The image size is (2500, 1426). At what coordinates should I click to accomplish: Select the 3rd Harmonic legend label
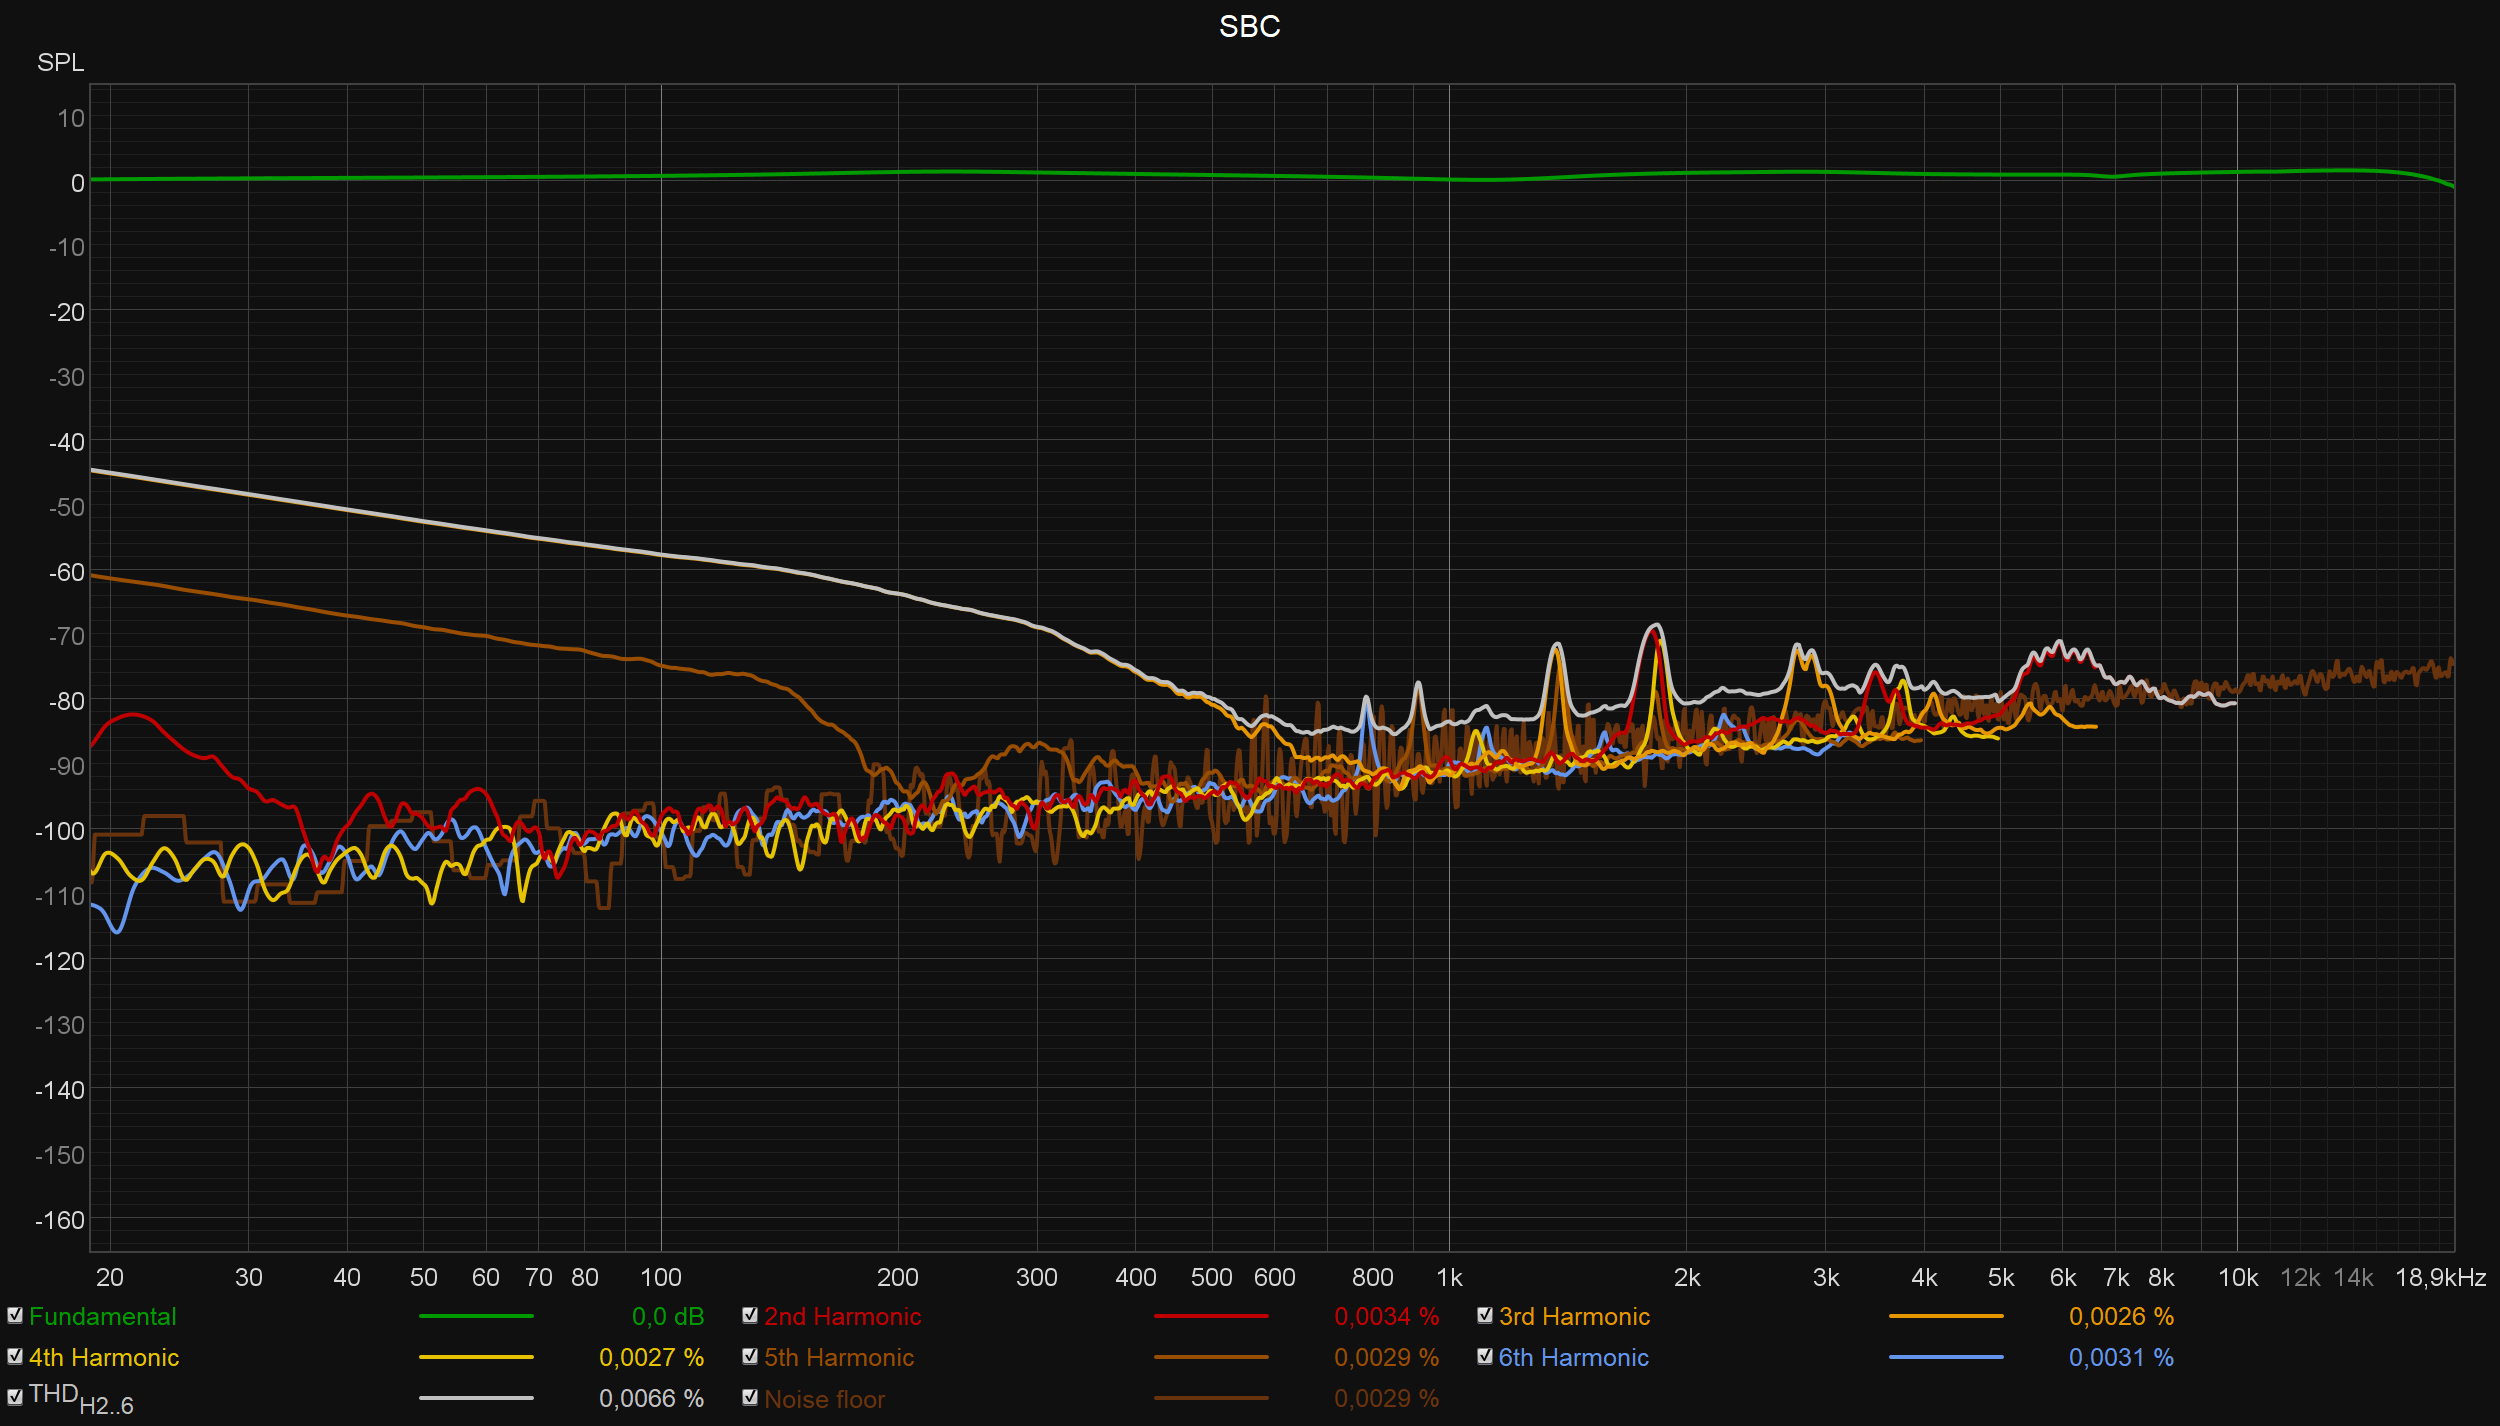(1574, 1317)
